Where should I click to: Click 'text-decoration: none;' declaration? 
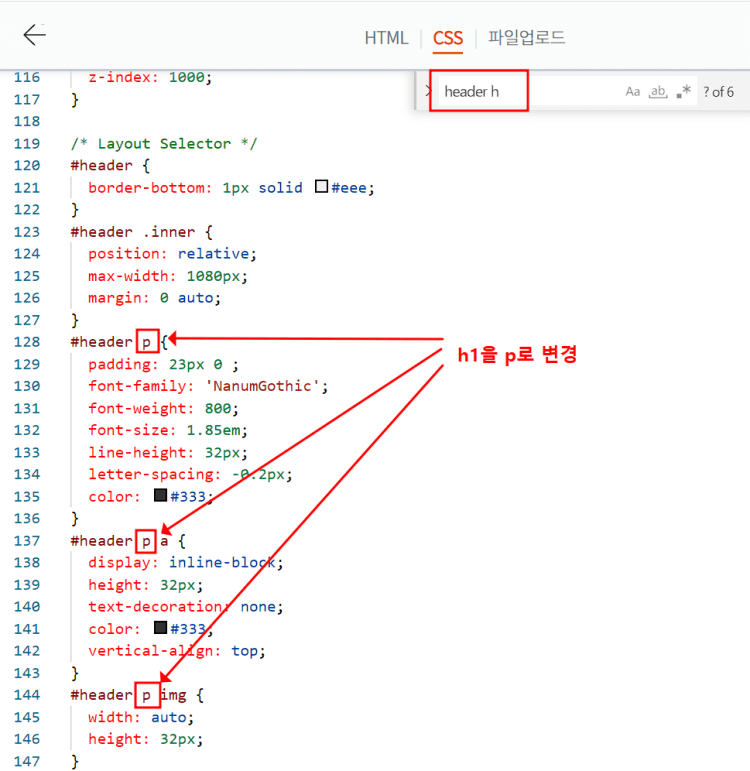coord(186,607)
